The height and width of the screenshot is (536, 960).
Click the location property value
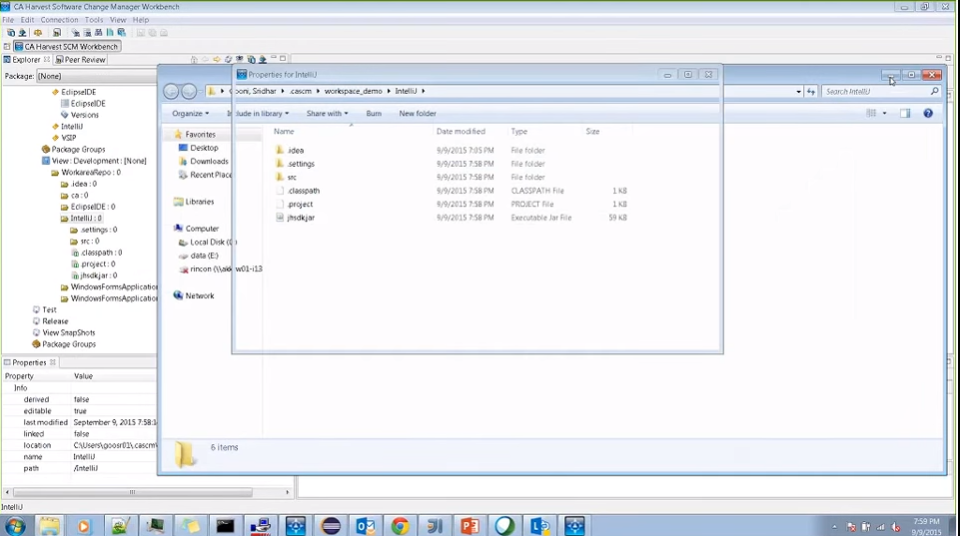pos(114,445)
